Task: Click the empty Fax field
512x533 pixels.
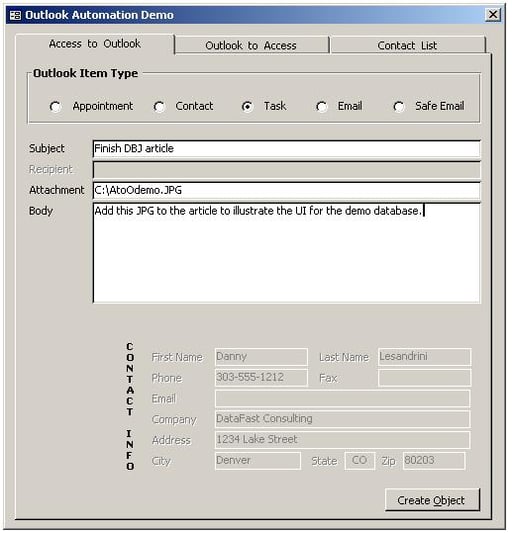Action: click(424, 378)
